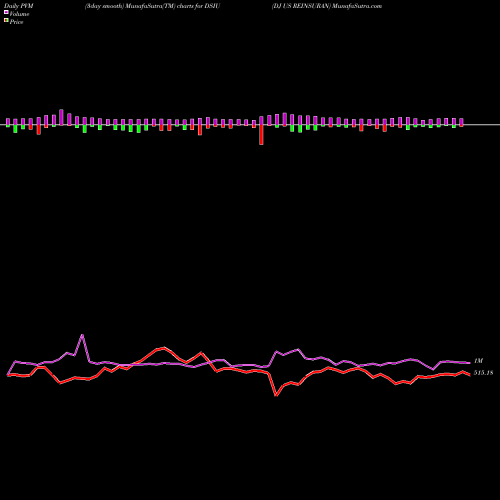Click the Volume legend color swatch
This screenshot has width=500, height=500.
click(x=6, y=12)
